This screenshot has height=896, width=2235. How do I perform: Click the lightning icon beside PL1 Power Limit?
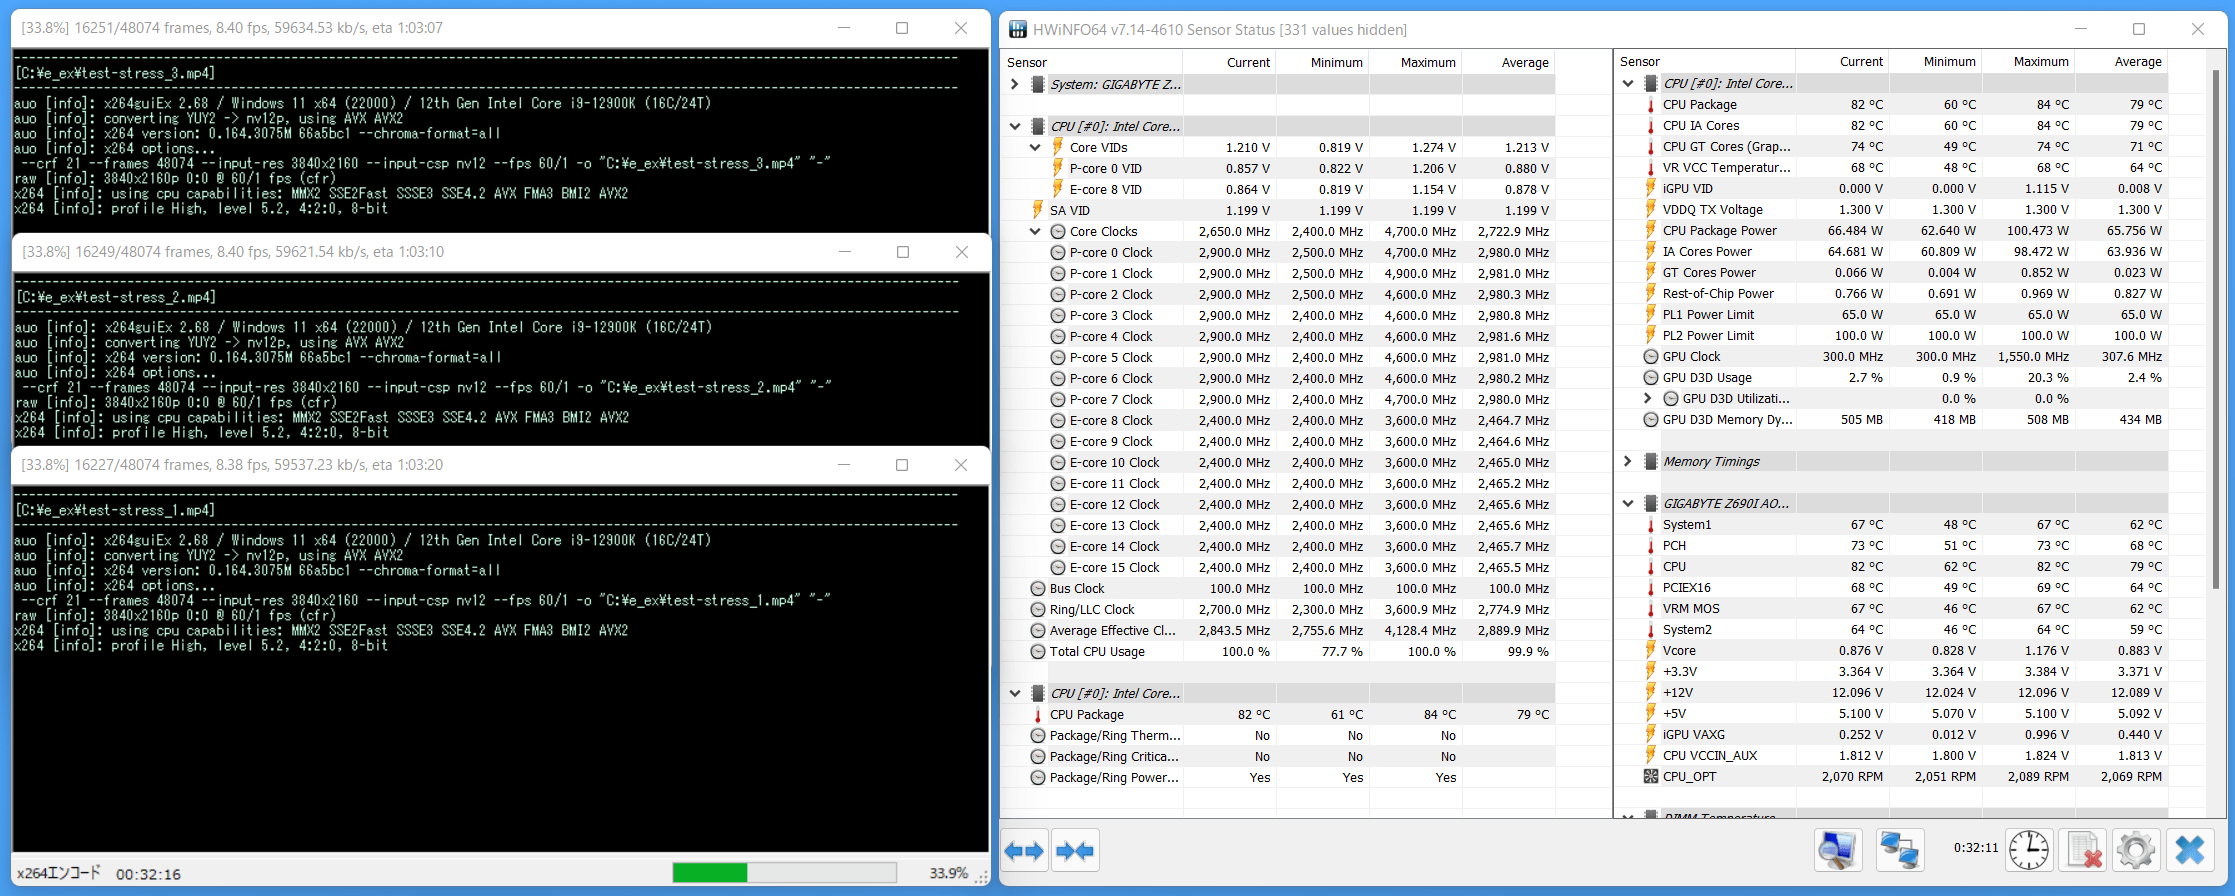1650,314
